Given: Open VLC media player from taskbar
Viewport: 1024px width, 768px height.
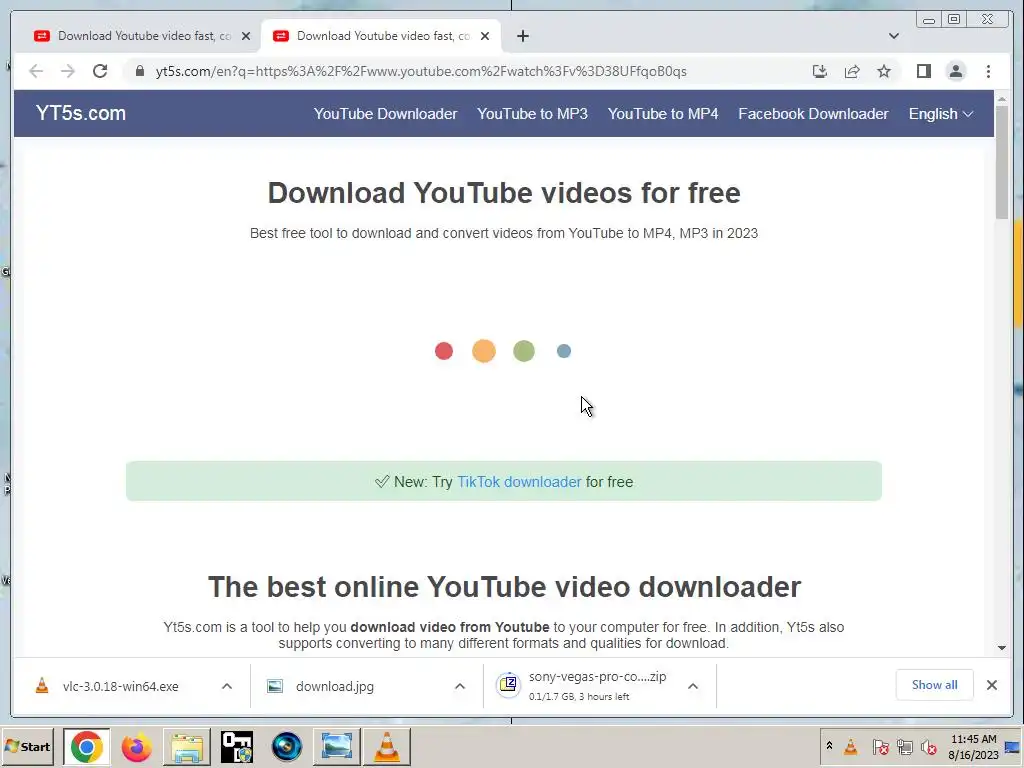Looking at the screenshot, I should [x=387, y=746].
